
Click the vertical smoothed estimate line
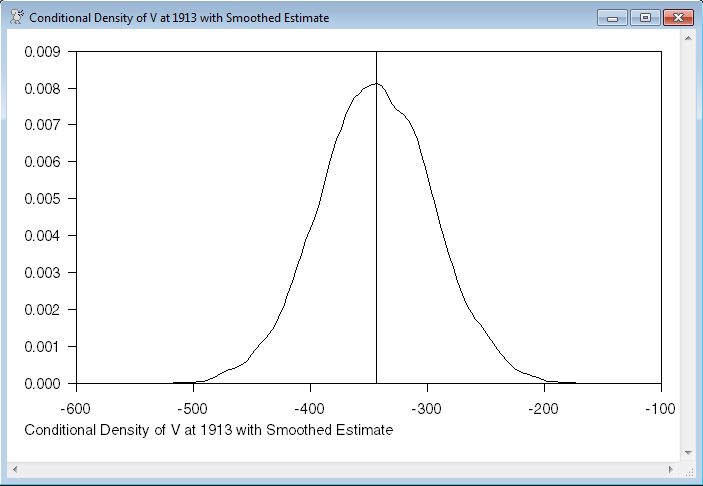coord(376,250)
